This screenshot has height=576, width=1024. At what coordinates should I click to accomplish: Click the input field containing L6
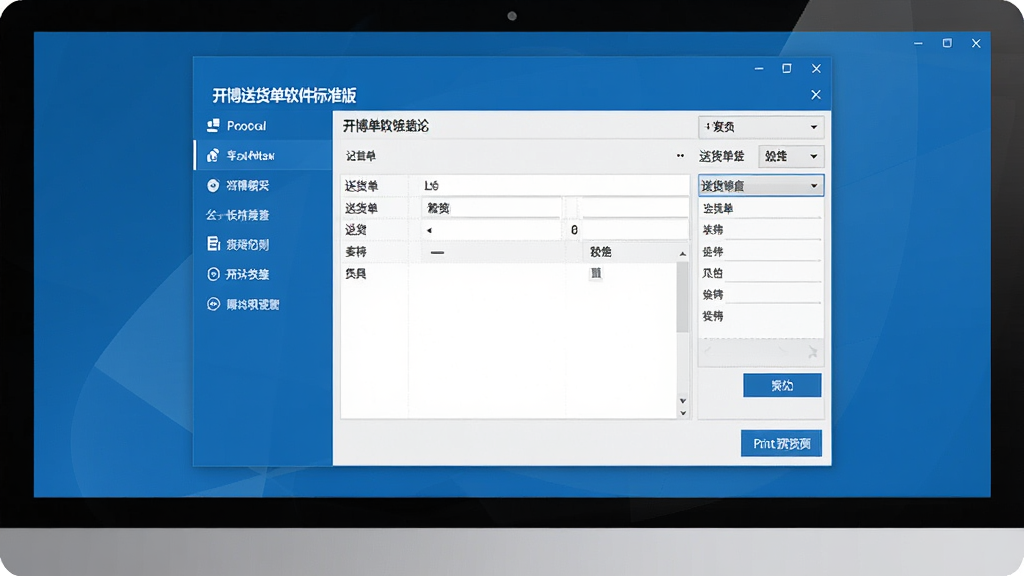point(554,185)
